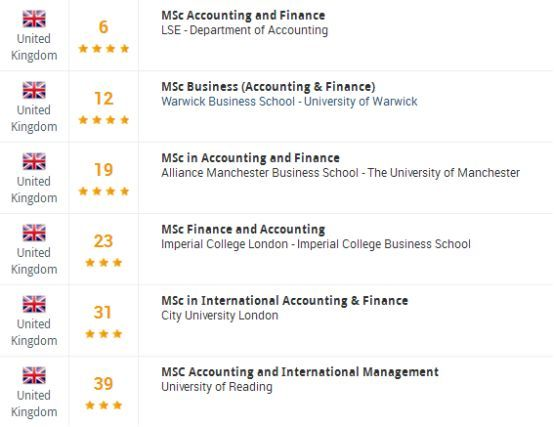Open MSc in Accounting and Finance program
554x427 pixels.
pyautogui.click(x=251, y=158)
